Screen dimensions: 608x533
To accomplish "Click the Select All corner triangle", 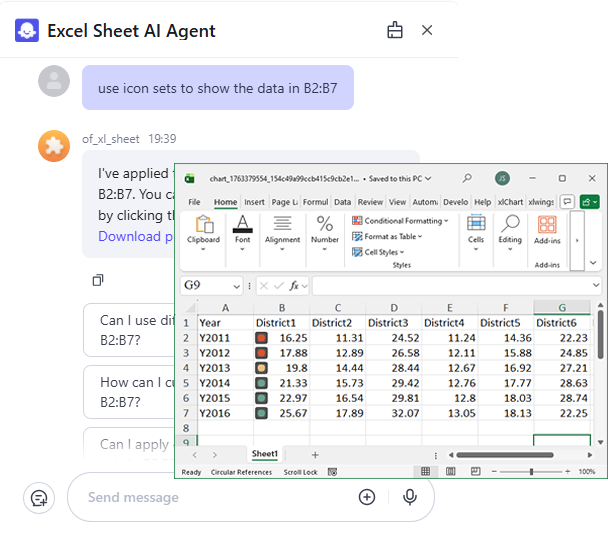I will click(190, 308).
